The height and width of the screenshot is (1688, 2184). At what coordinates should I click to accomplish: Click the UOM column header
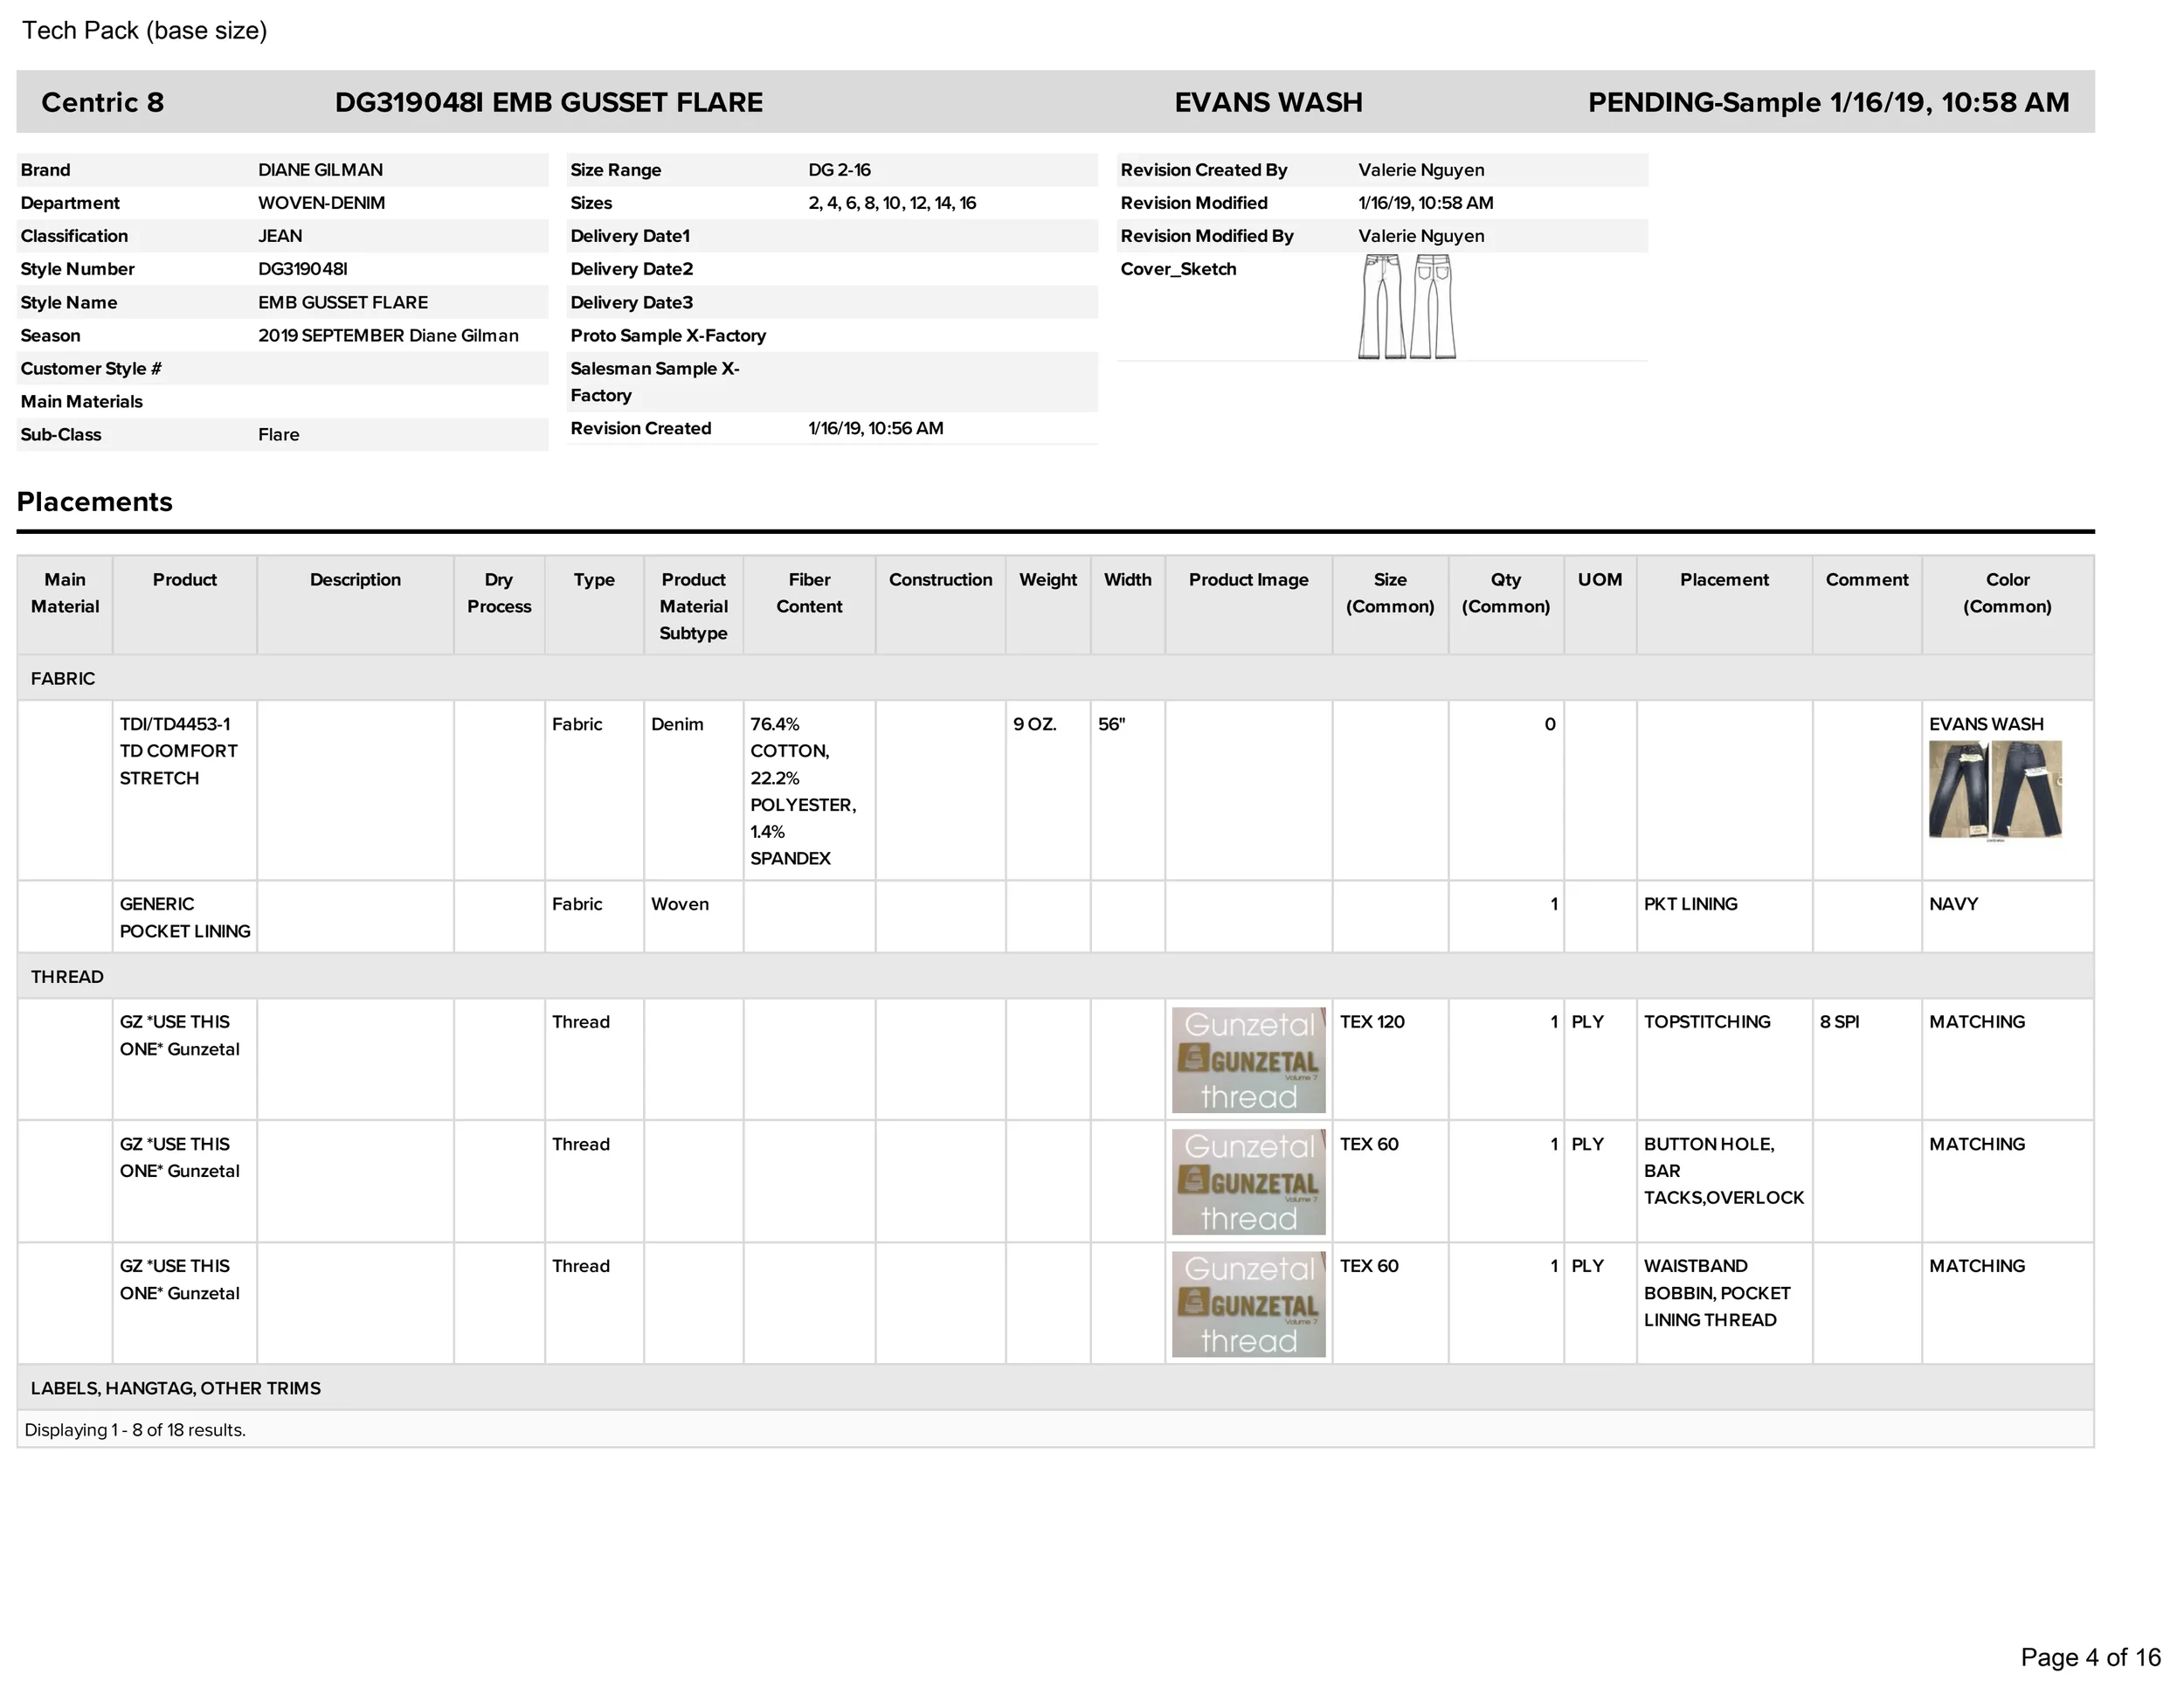point(1600,605)
